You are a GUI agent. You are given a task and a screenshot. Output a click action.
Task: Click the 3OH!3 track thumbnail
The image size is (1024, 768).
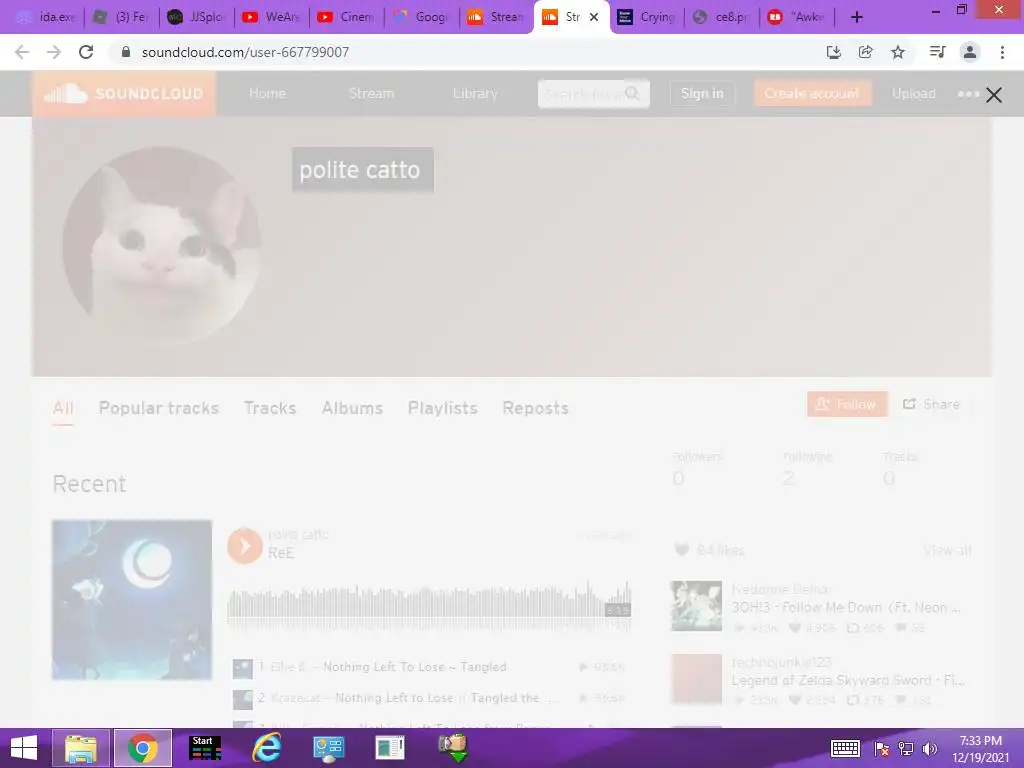click(697, 606)
